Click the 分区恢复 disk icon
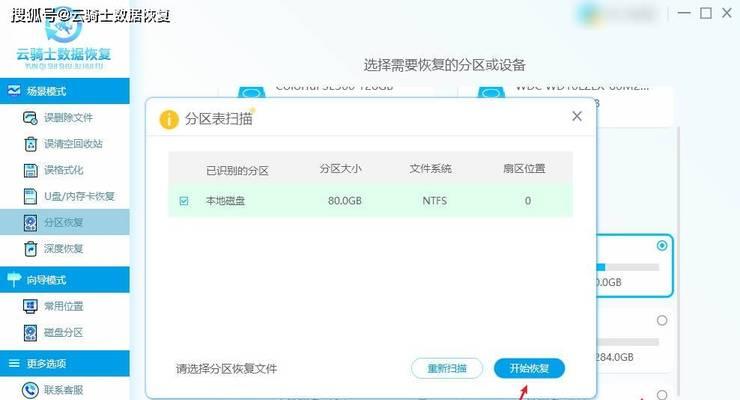The image size is (740, 400). pyautogui.click(x=30, y=223)
